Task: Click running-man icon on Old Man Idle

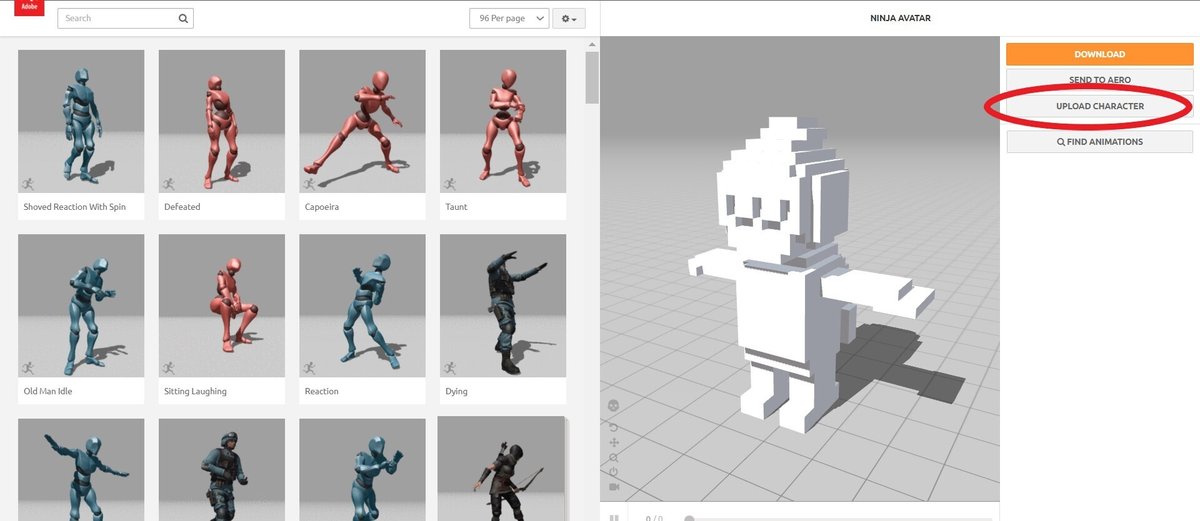Action: [28, 368]
